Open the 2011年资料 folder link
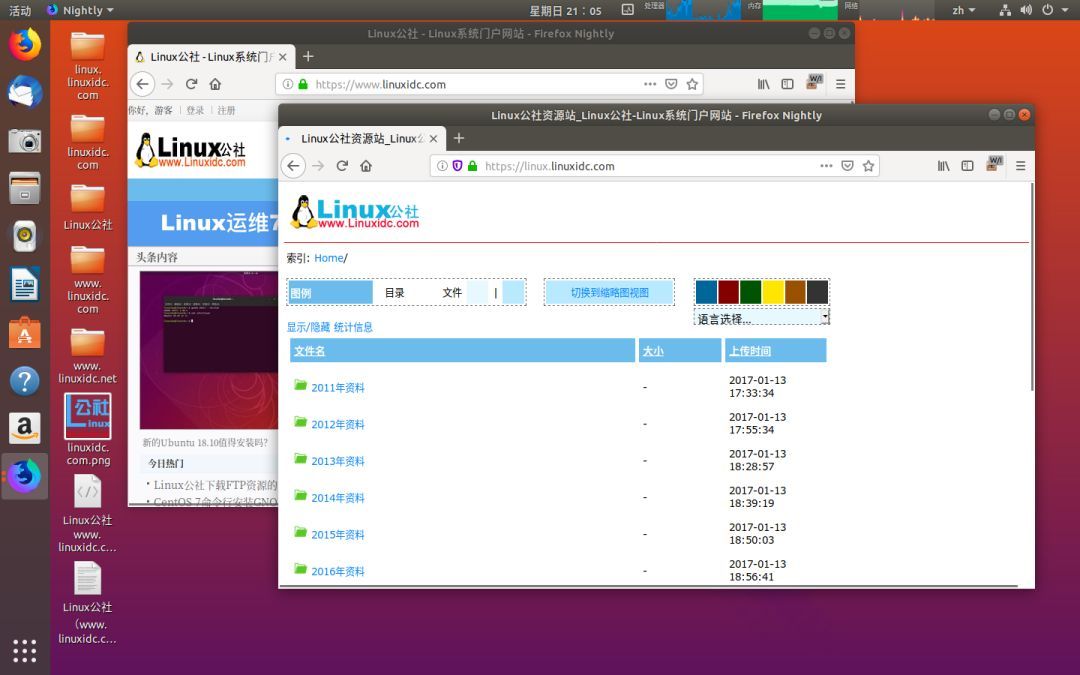 click(338, 388)
